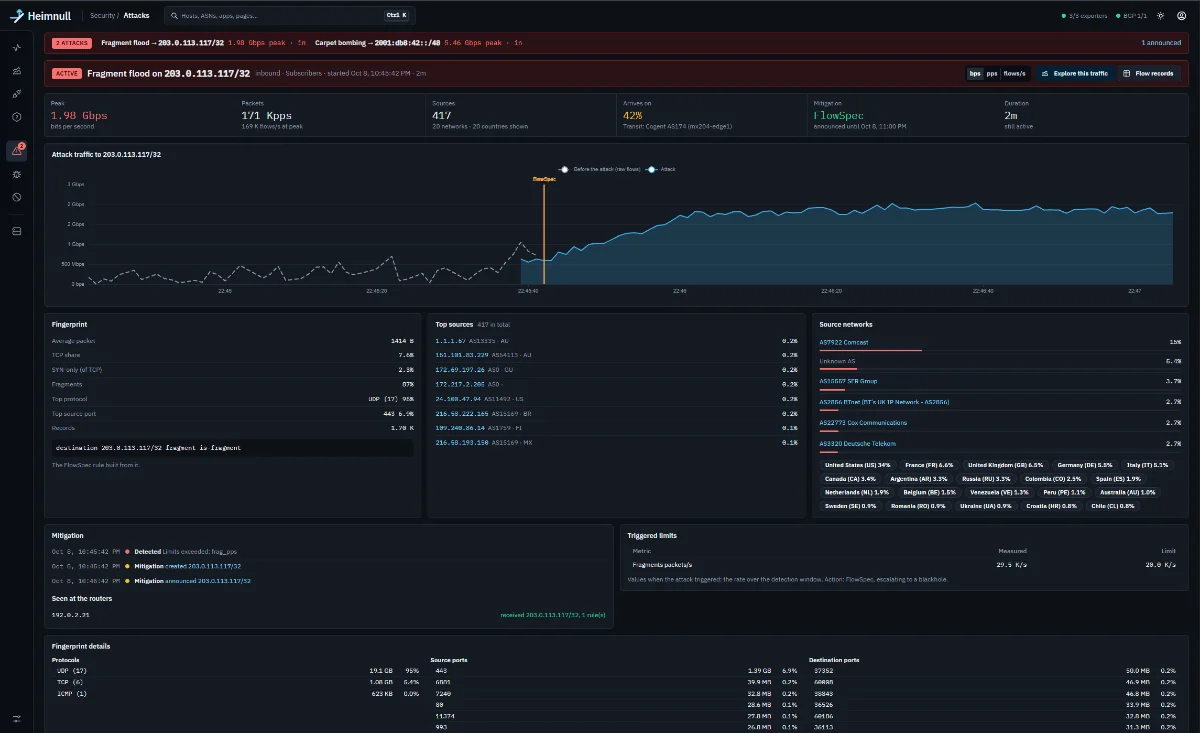Click the Ctrl K shortcut badge
The image size is (1200, 733).
pyautogui.click(x=396, y=16)
